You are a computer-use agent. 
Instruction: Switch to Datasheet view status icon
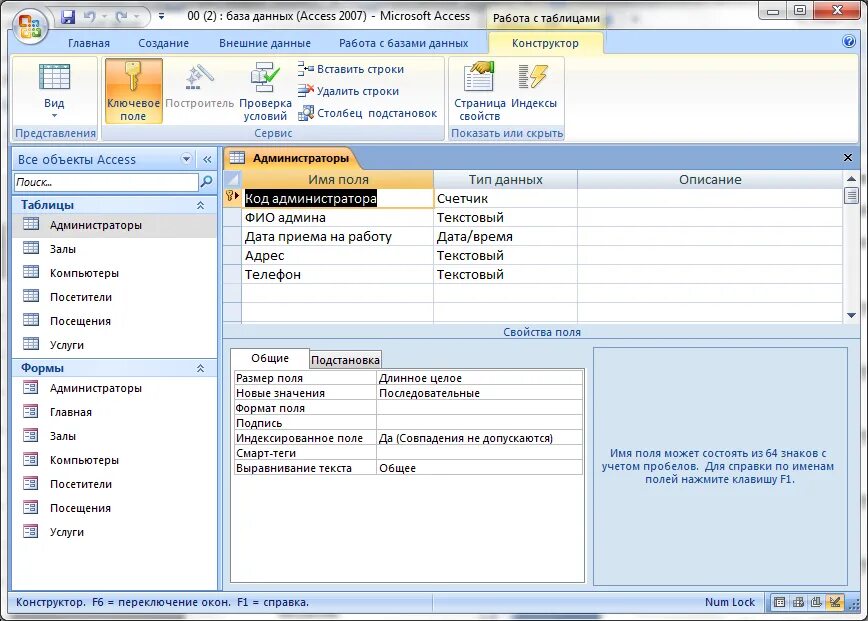(x=779, y=602)
